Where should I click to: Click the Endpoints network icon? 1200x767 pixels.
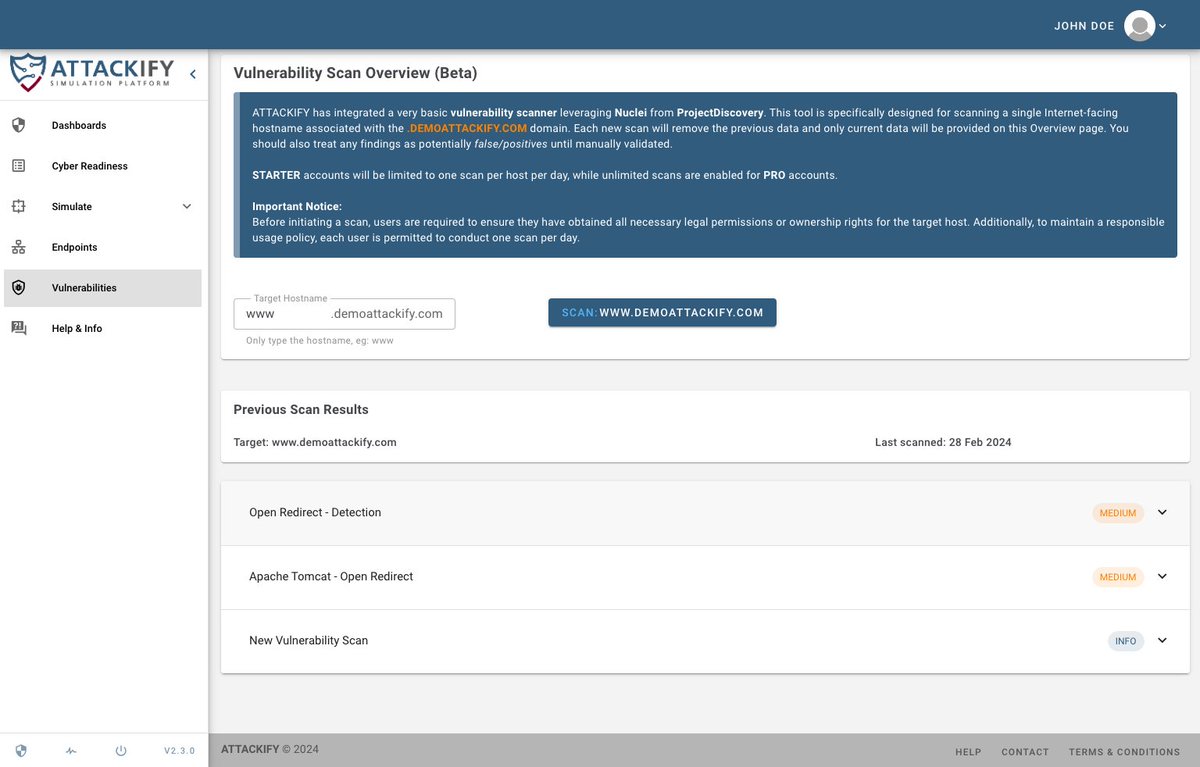pyautogui.click(x=18, y=247)
